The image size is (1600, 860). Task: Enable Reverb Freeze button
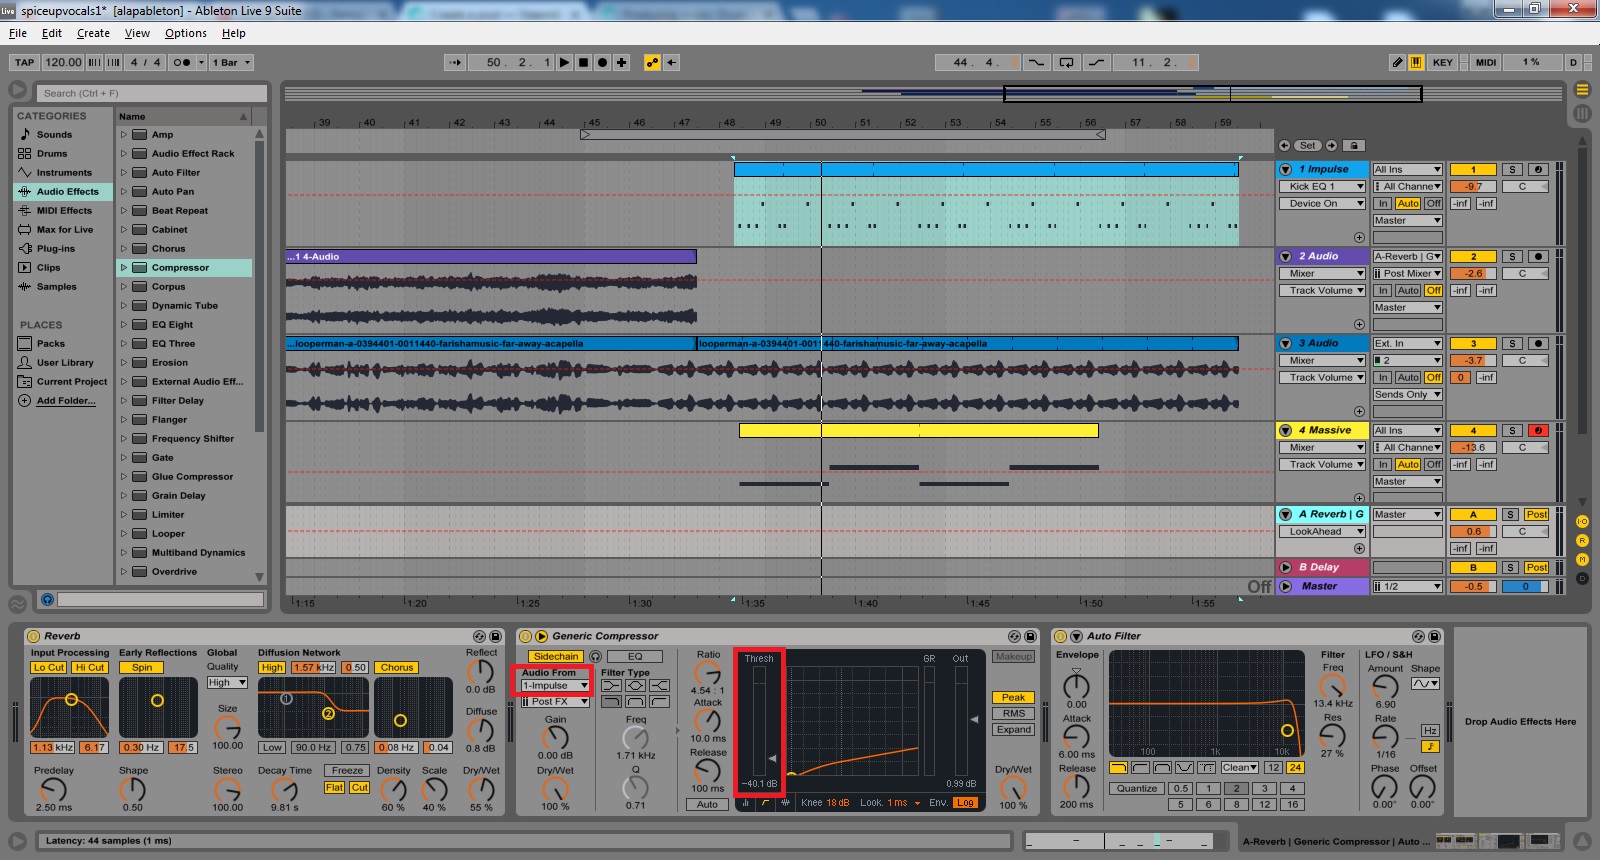(x=347, y=771)
